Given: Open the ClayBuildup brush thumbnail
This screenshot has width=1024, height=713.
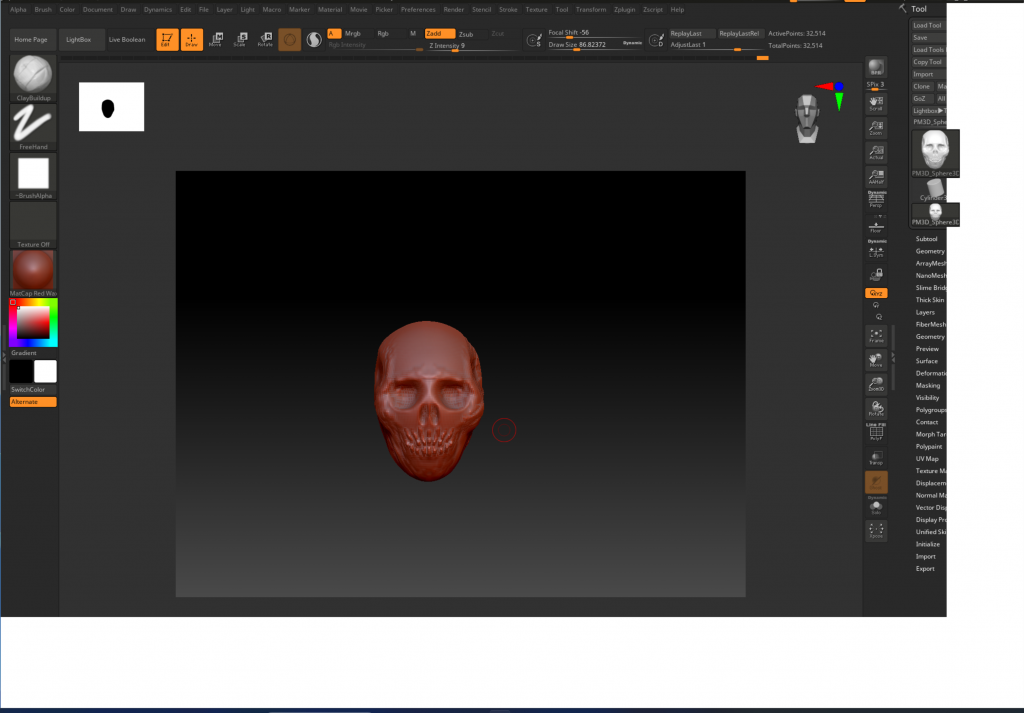Looking at the screenshot, I should (x=33, y=75).
